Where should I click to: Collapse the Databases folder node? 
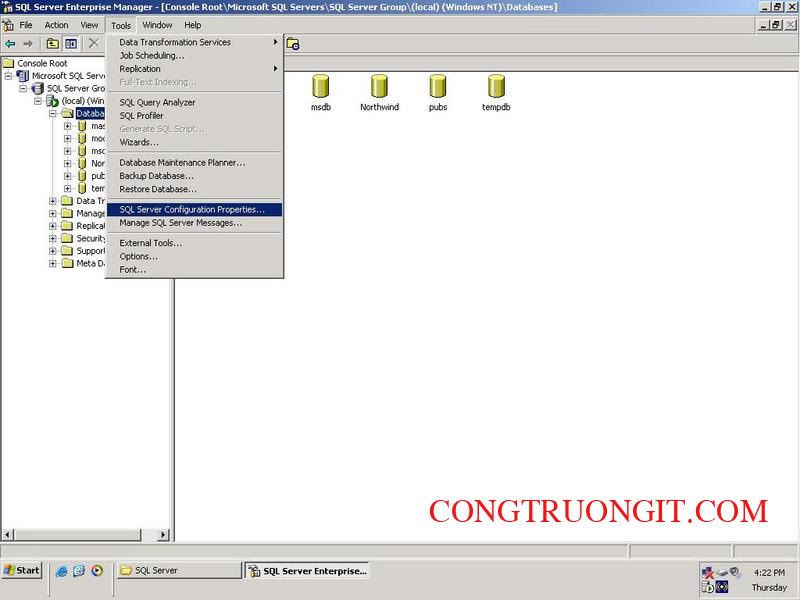53,113
